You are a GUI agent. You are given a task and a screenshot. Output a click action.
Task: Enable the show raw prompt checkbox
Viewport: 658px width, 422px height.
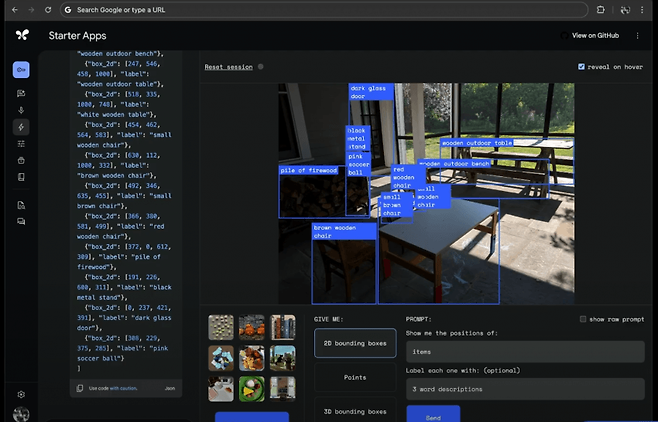tap(584, 319)
